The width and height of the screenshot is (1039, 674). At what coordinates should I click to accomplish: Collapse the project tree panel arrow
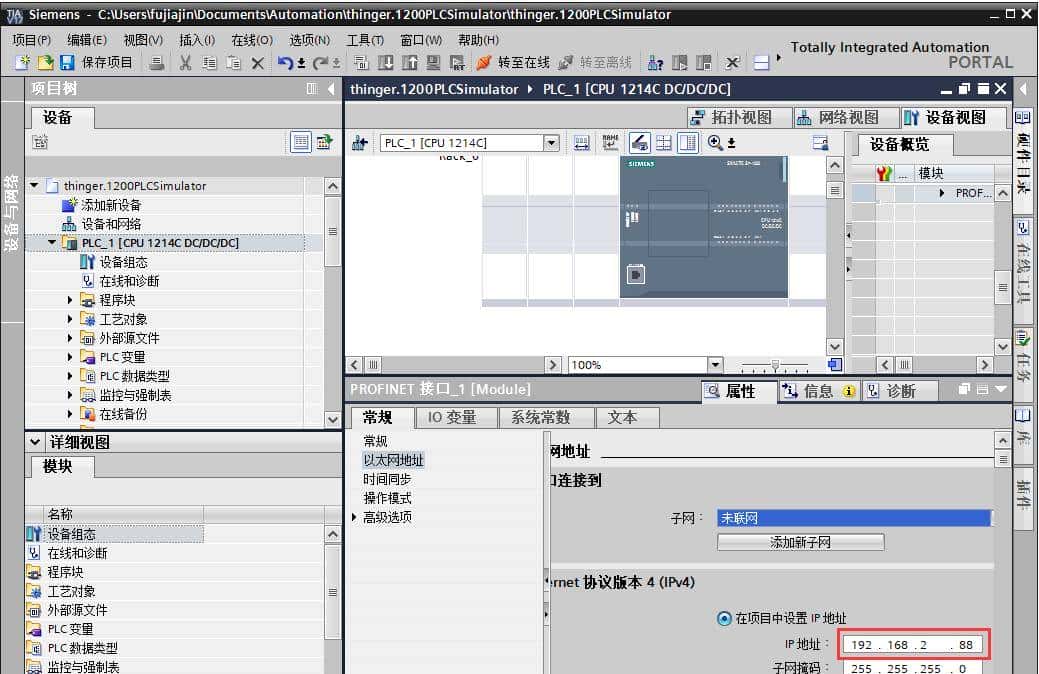[331, 89]
